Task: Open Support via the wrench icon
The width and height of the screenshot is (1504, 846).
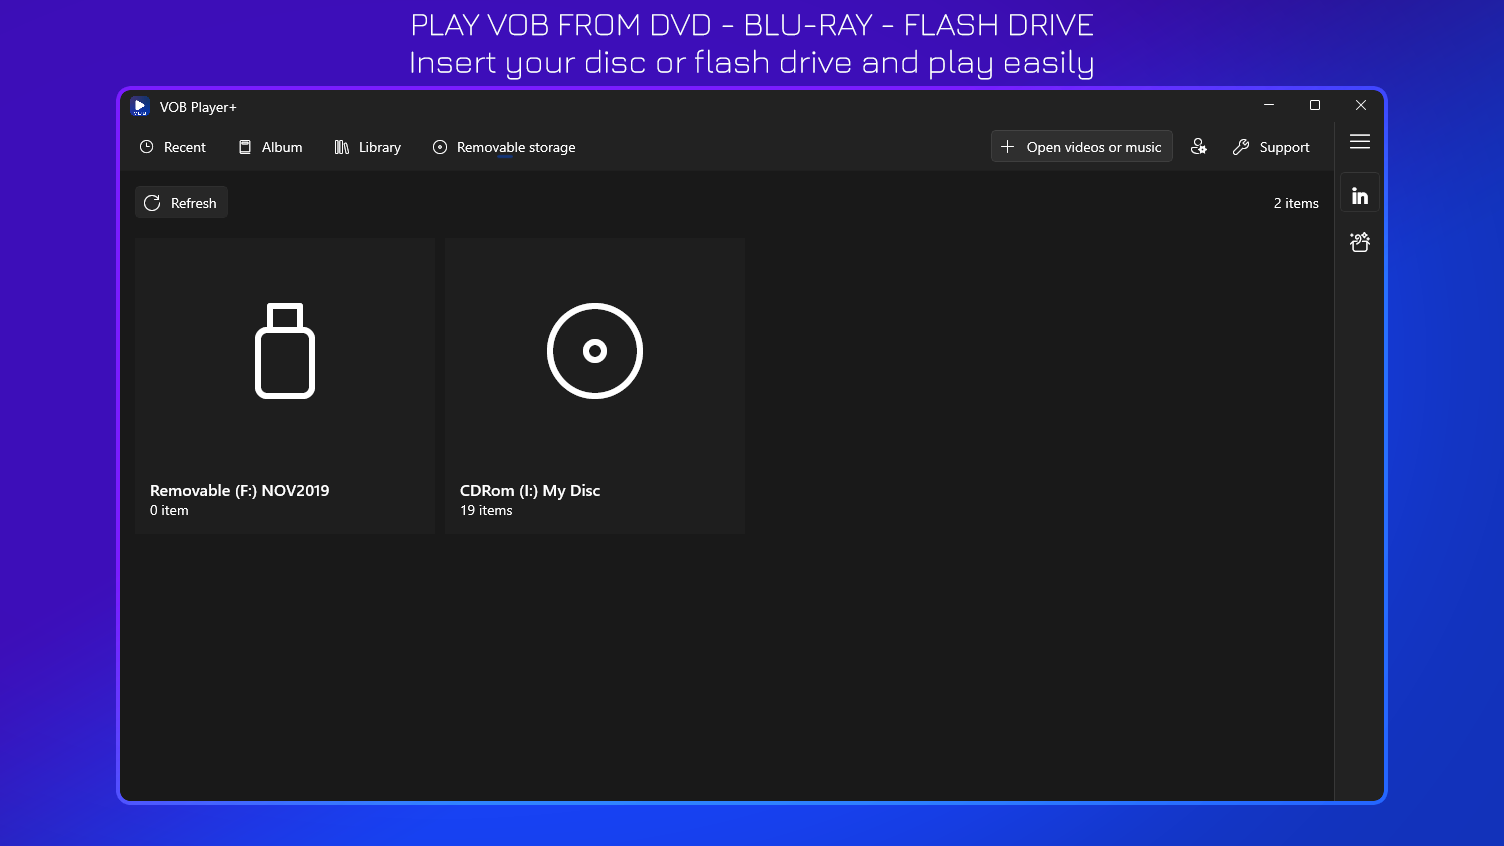Action: (x=1241, y=146)
